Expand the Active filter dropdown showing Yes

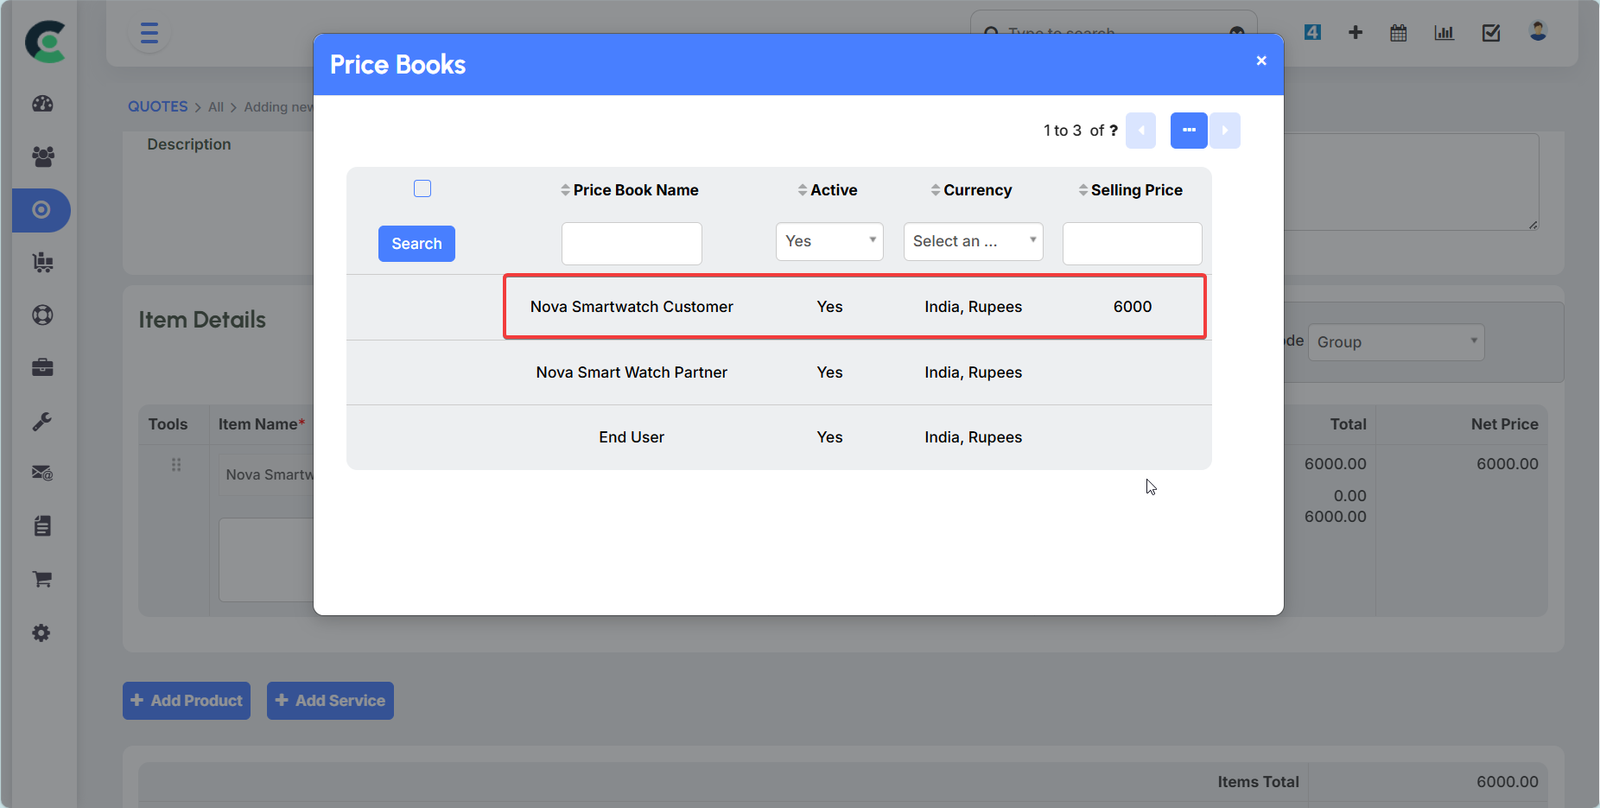pyautogui.click(x=829, y=242)
